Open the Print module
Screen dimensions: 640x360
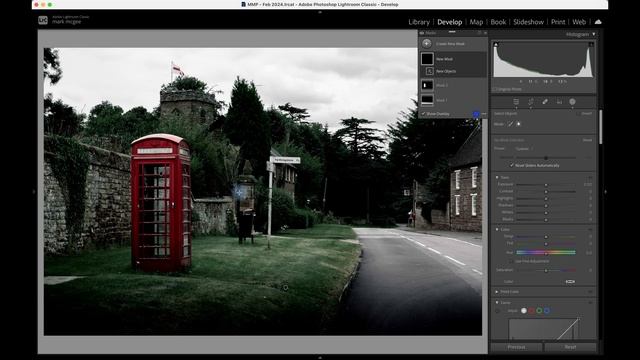point(558,22)
